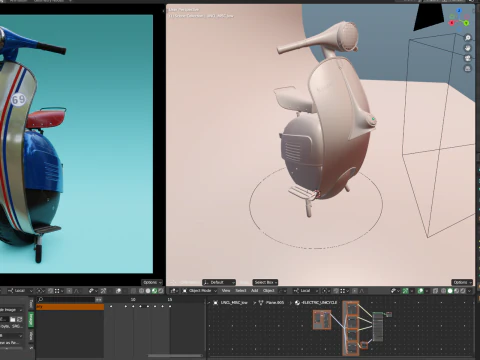Click the zoom viewport magnifier gizmo
This screenshot has width=480, height=360.
tap(468, 38)
